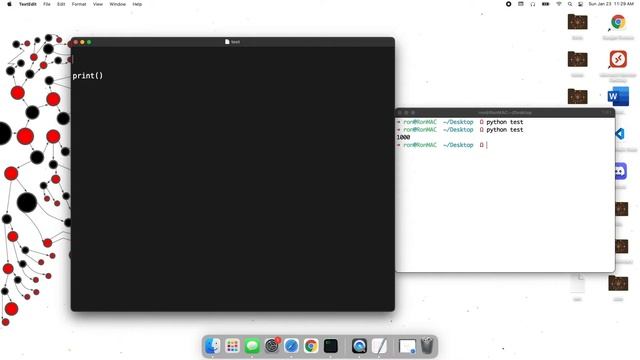640x360 pixels.
Task: Open Finder from the Dock
Action: pos(213,346)
